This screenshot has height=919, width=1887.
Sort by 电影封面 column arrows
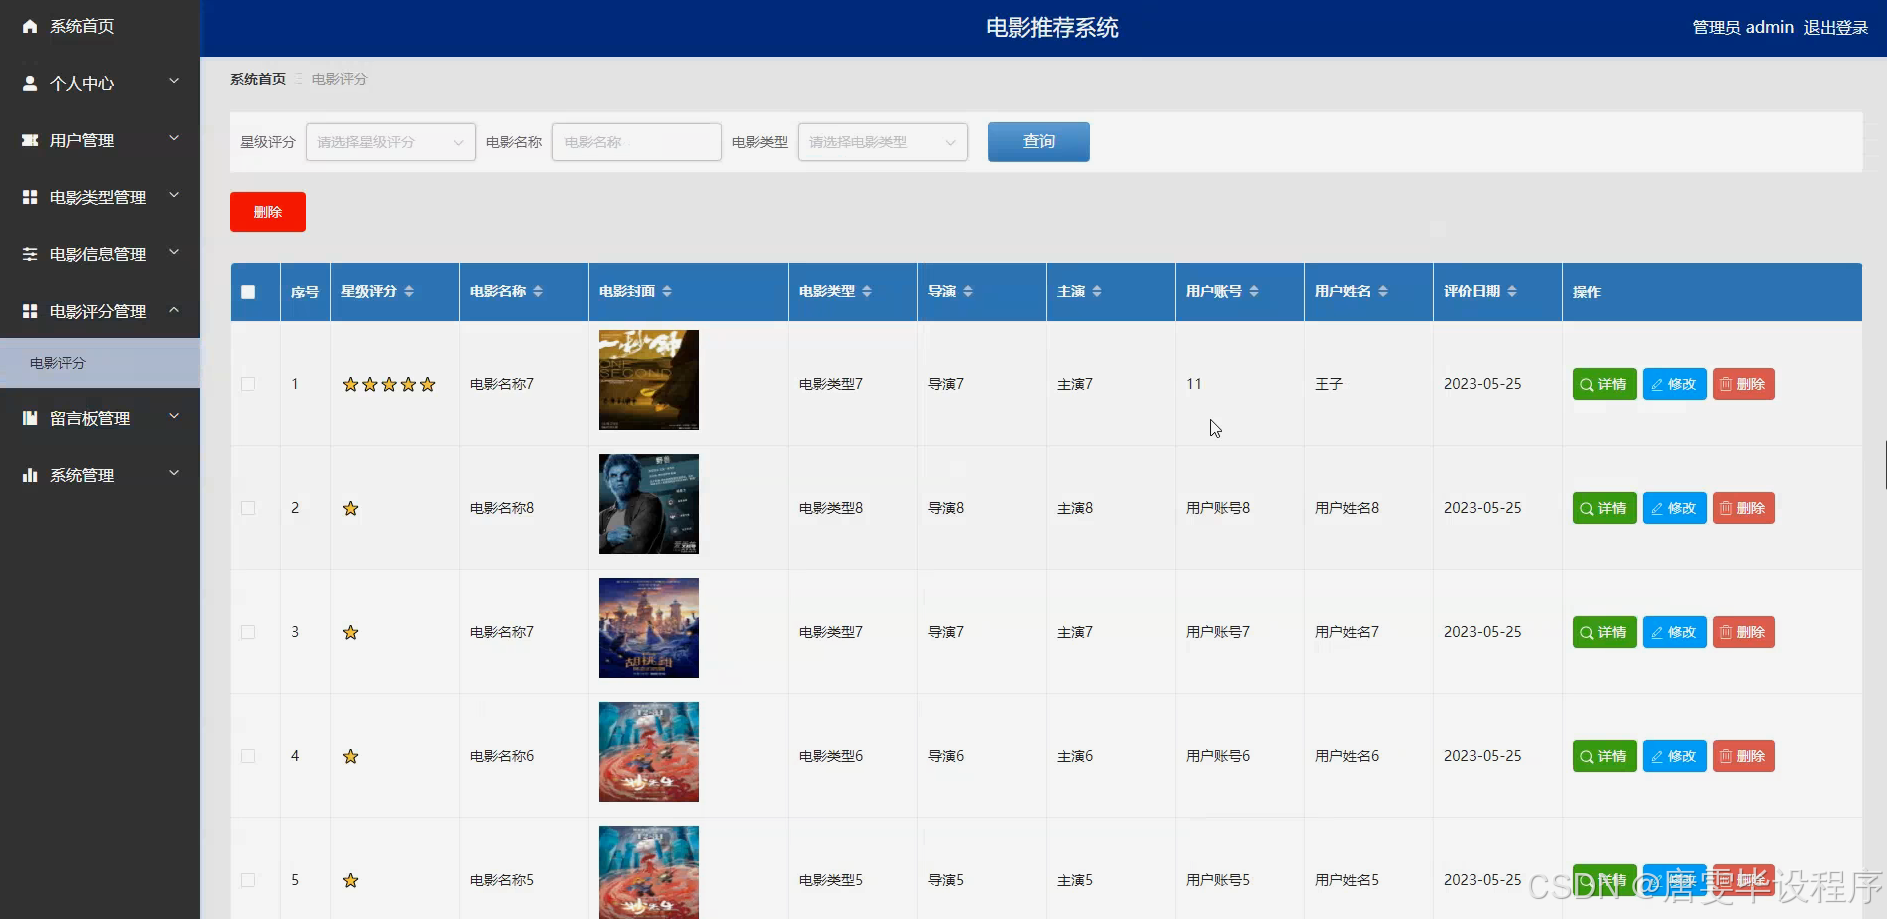(667, 291)
